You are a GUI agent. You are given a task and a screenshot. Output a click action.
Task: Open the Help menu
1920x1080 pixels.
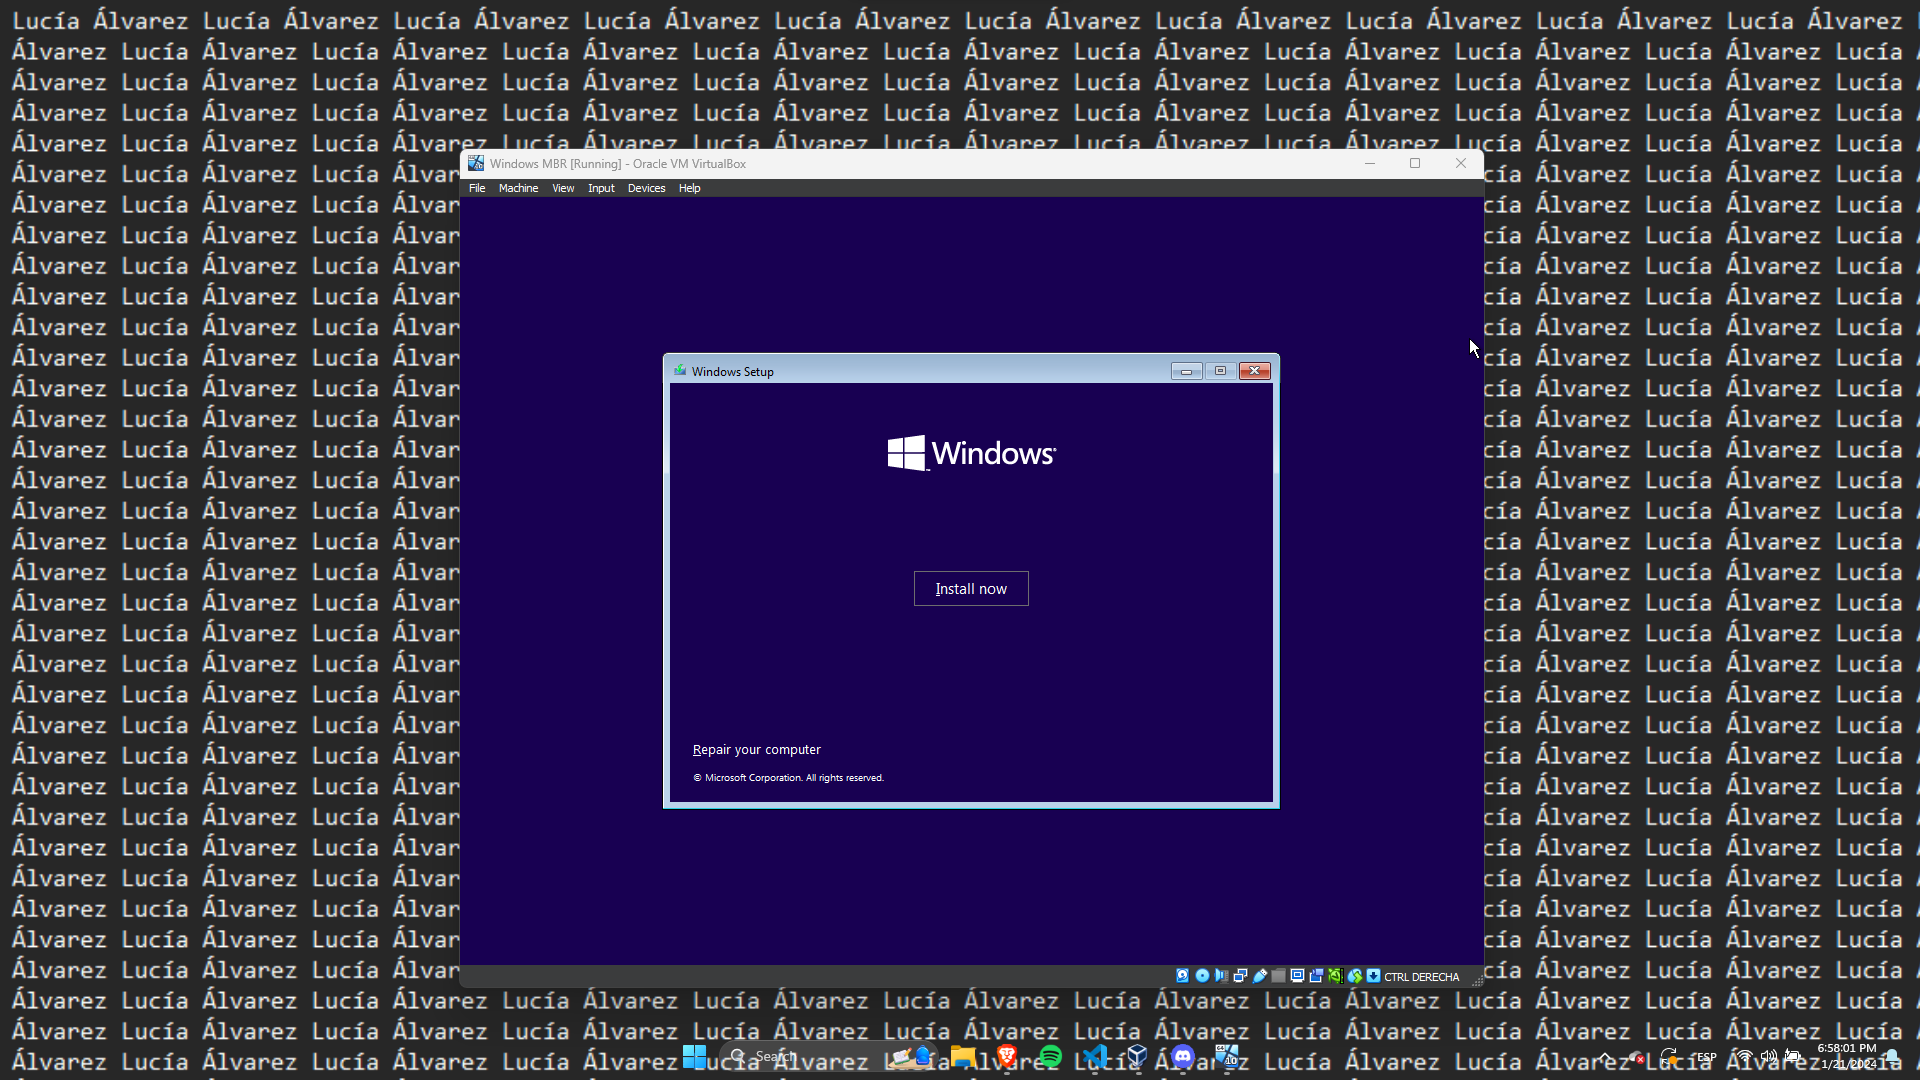(x=689, y=188)
